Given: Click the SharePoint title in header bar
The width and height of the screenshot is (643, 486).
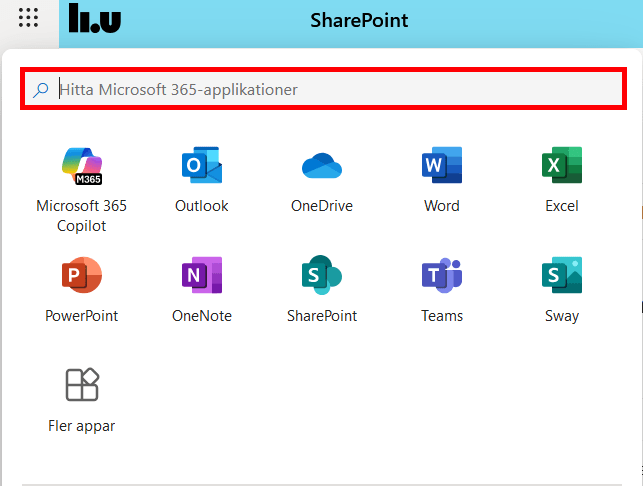Looking at the screenshot, I should point(359,21).
